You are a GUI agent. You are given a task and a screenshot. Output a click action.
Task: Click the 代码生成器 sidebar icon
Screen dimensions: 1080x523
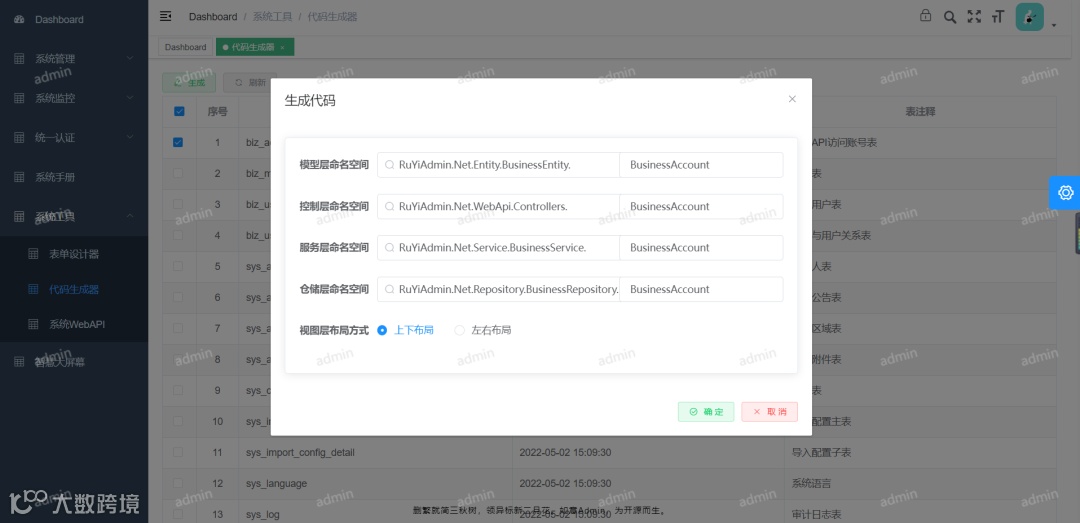(33, 289)
